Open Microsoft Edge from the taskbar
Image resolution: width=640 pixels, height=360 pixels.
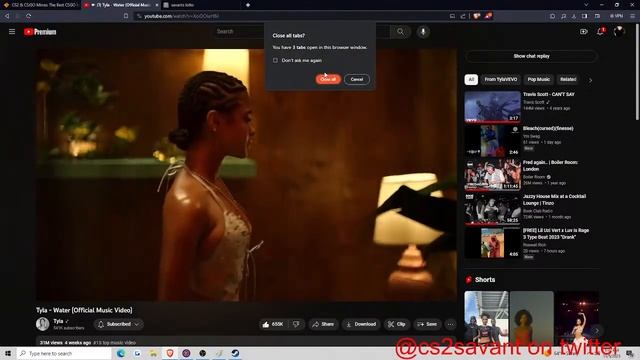coord(121,353)
